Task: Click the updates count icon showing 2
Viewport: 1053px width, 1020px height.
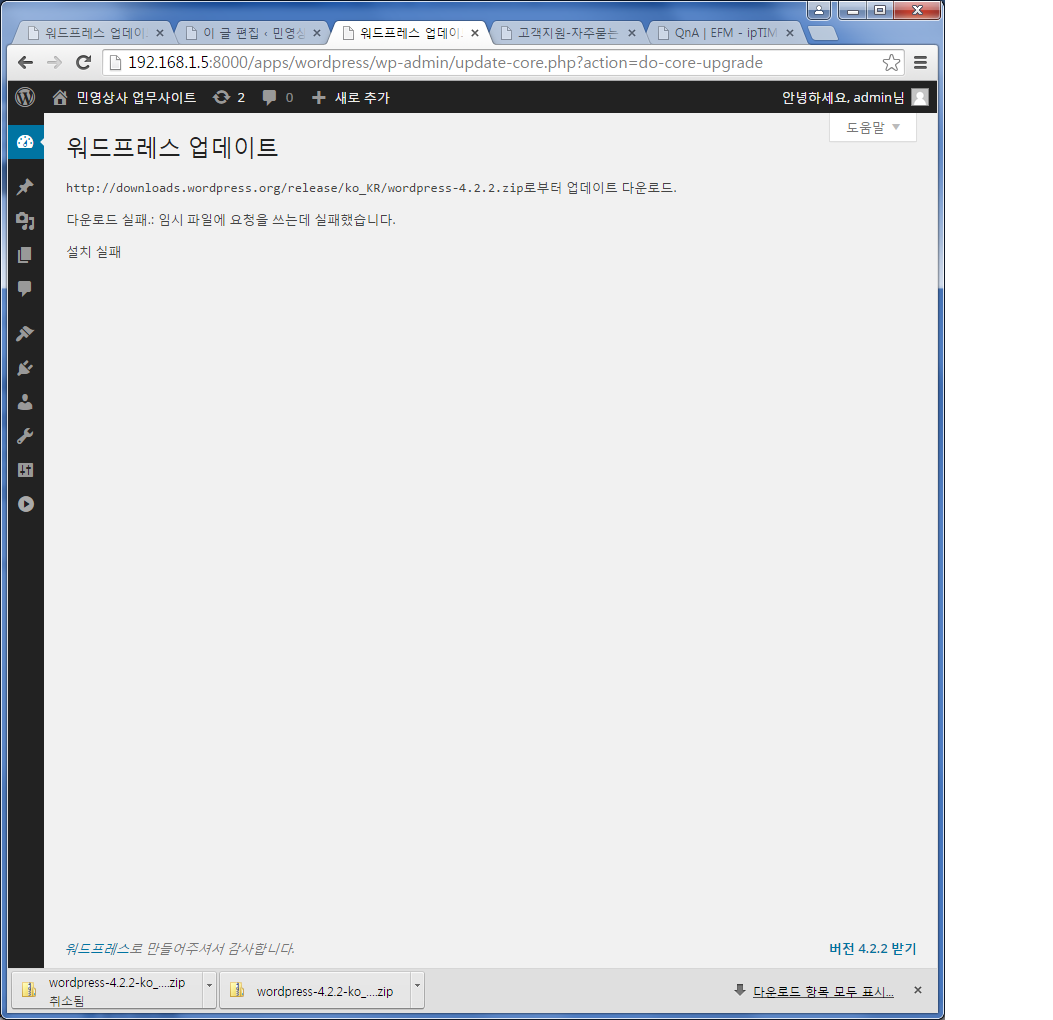Action: pyautogui.click(x=229, y=97)
